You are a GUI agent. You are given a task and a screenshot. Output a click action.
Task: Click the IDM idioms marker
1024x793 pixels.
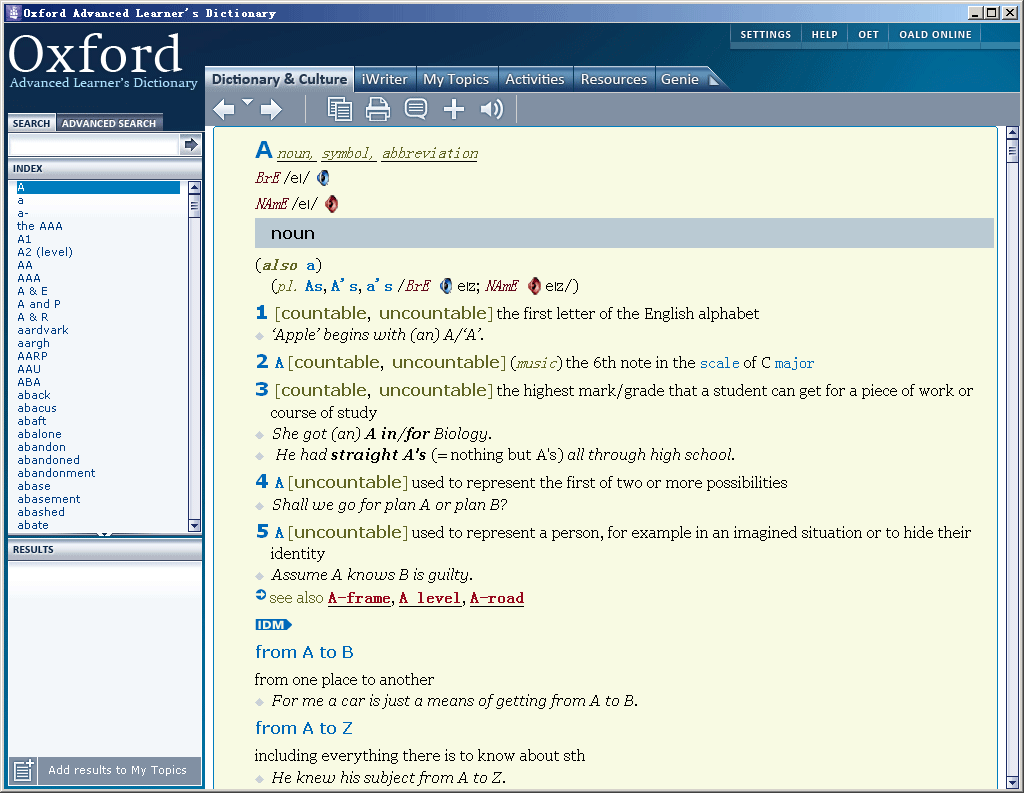(273, 625)
